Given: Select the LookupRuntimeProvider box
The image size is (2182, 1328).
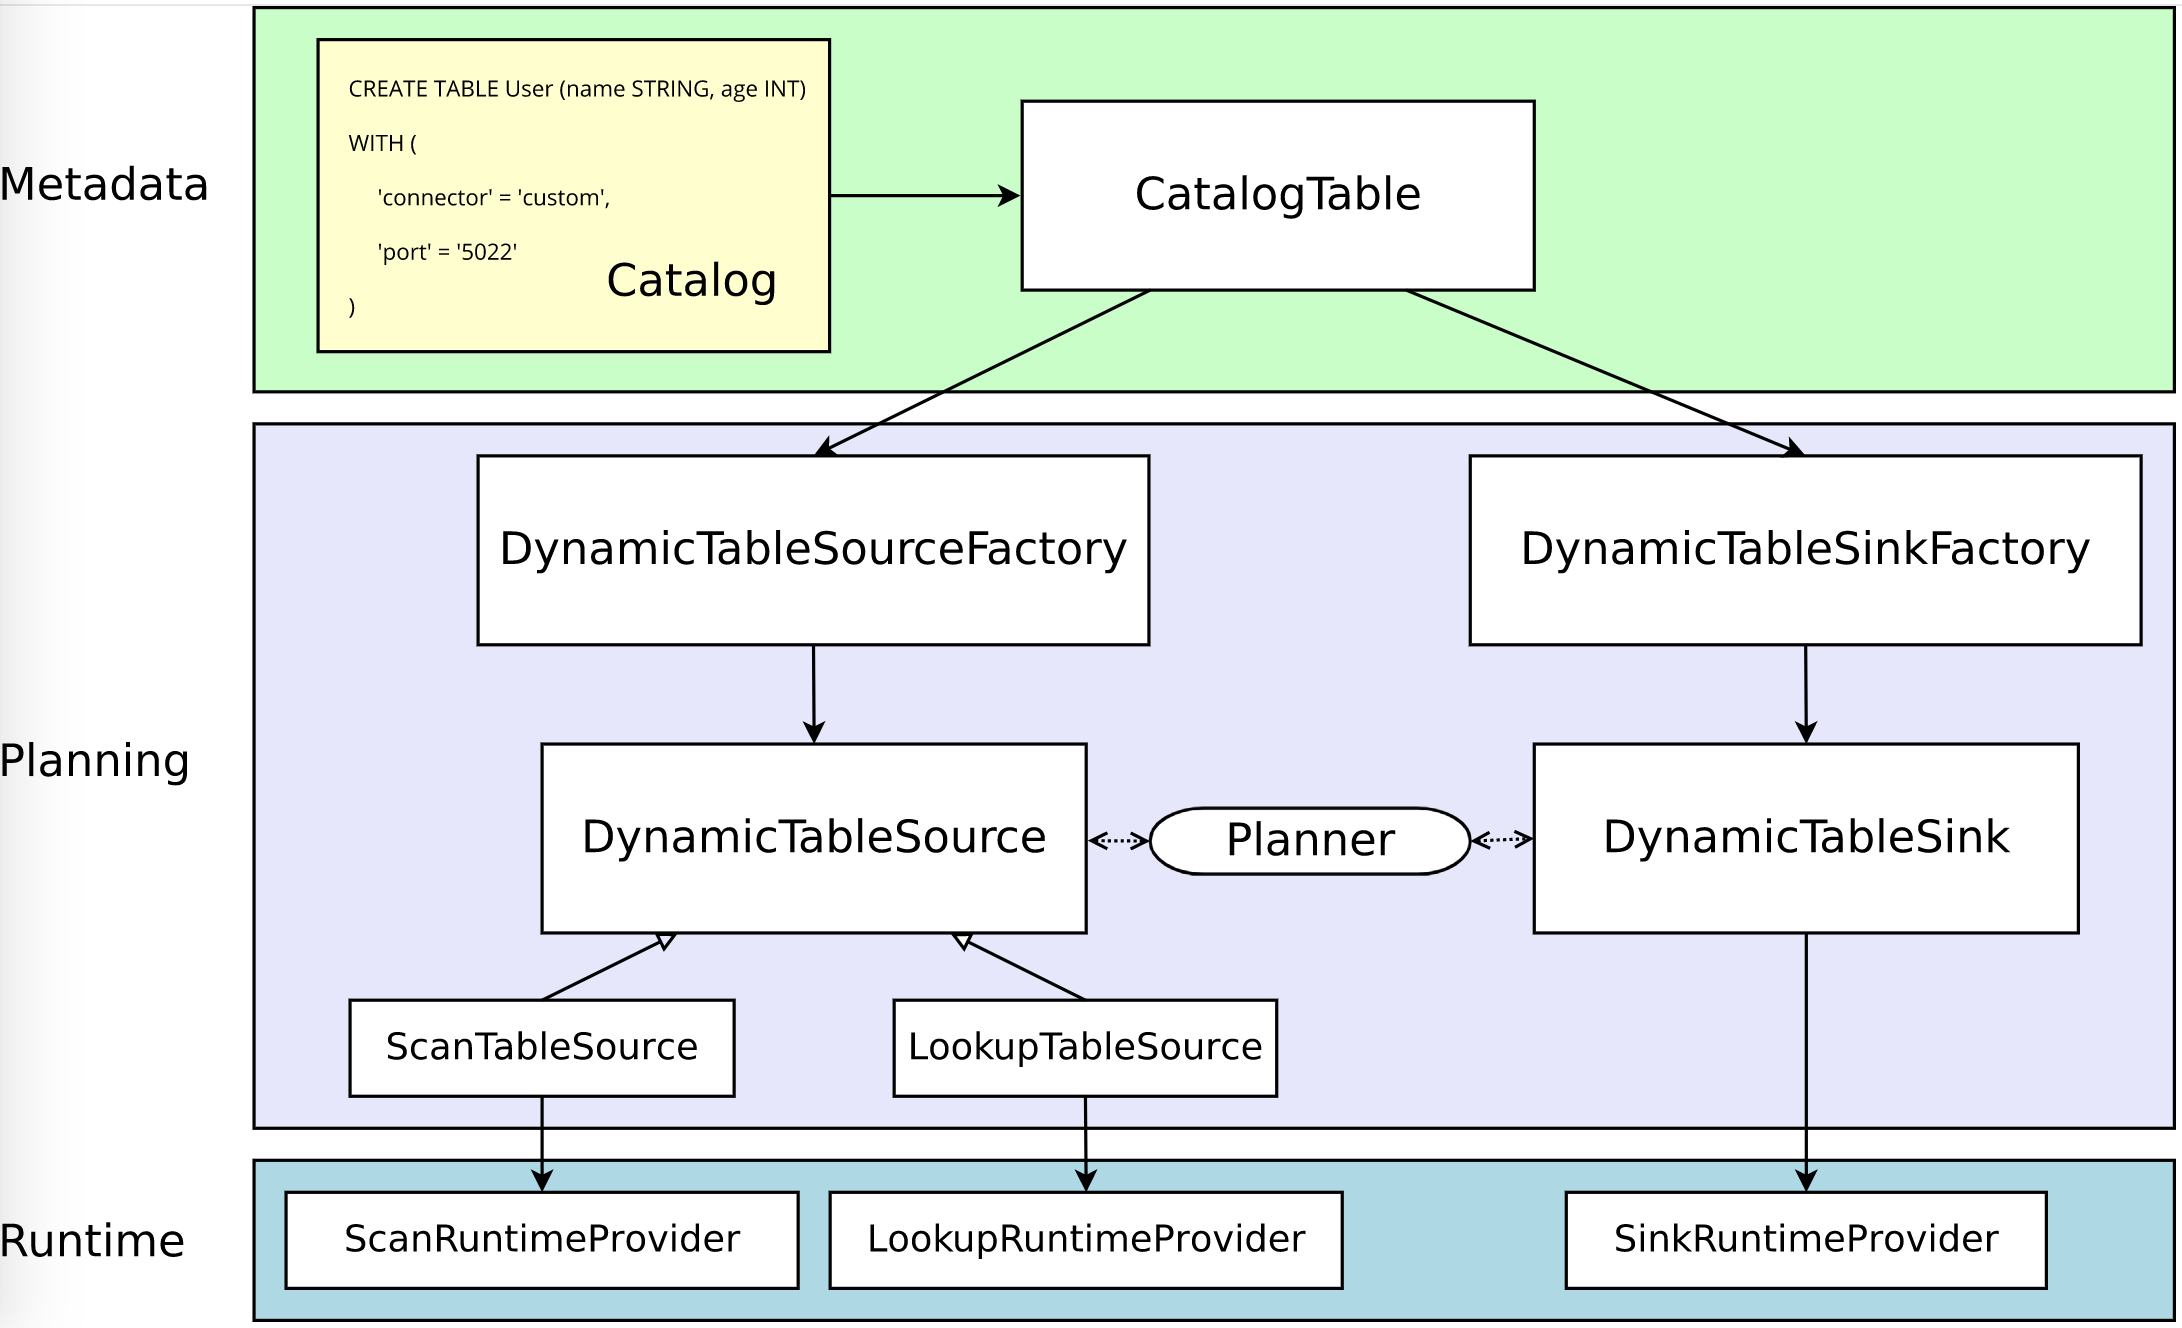Looking at the screenshot, I should 1085,1240.
